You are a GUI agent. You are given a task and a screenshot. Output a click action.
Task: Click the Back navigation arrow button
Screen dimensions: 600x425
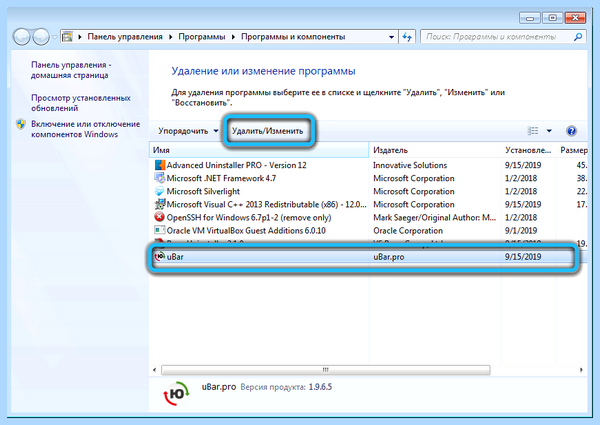[21, 37]
